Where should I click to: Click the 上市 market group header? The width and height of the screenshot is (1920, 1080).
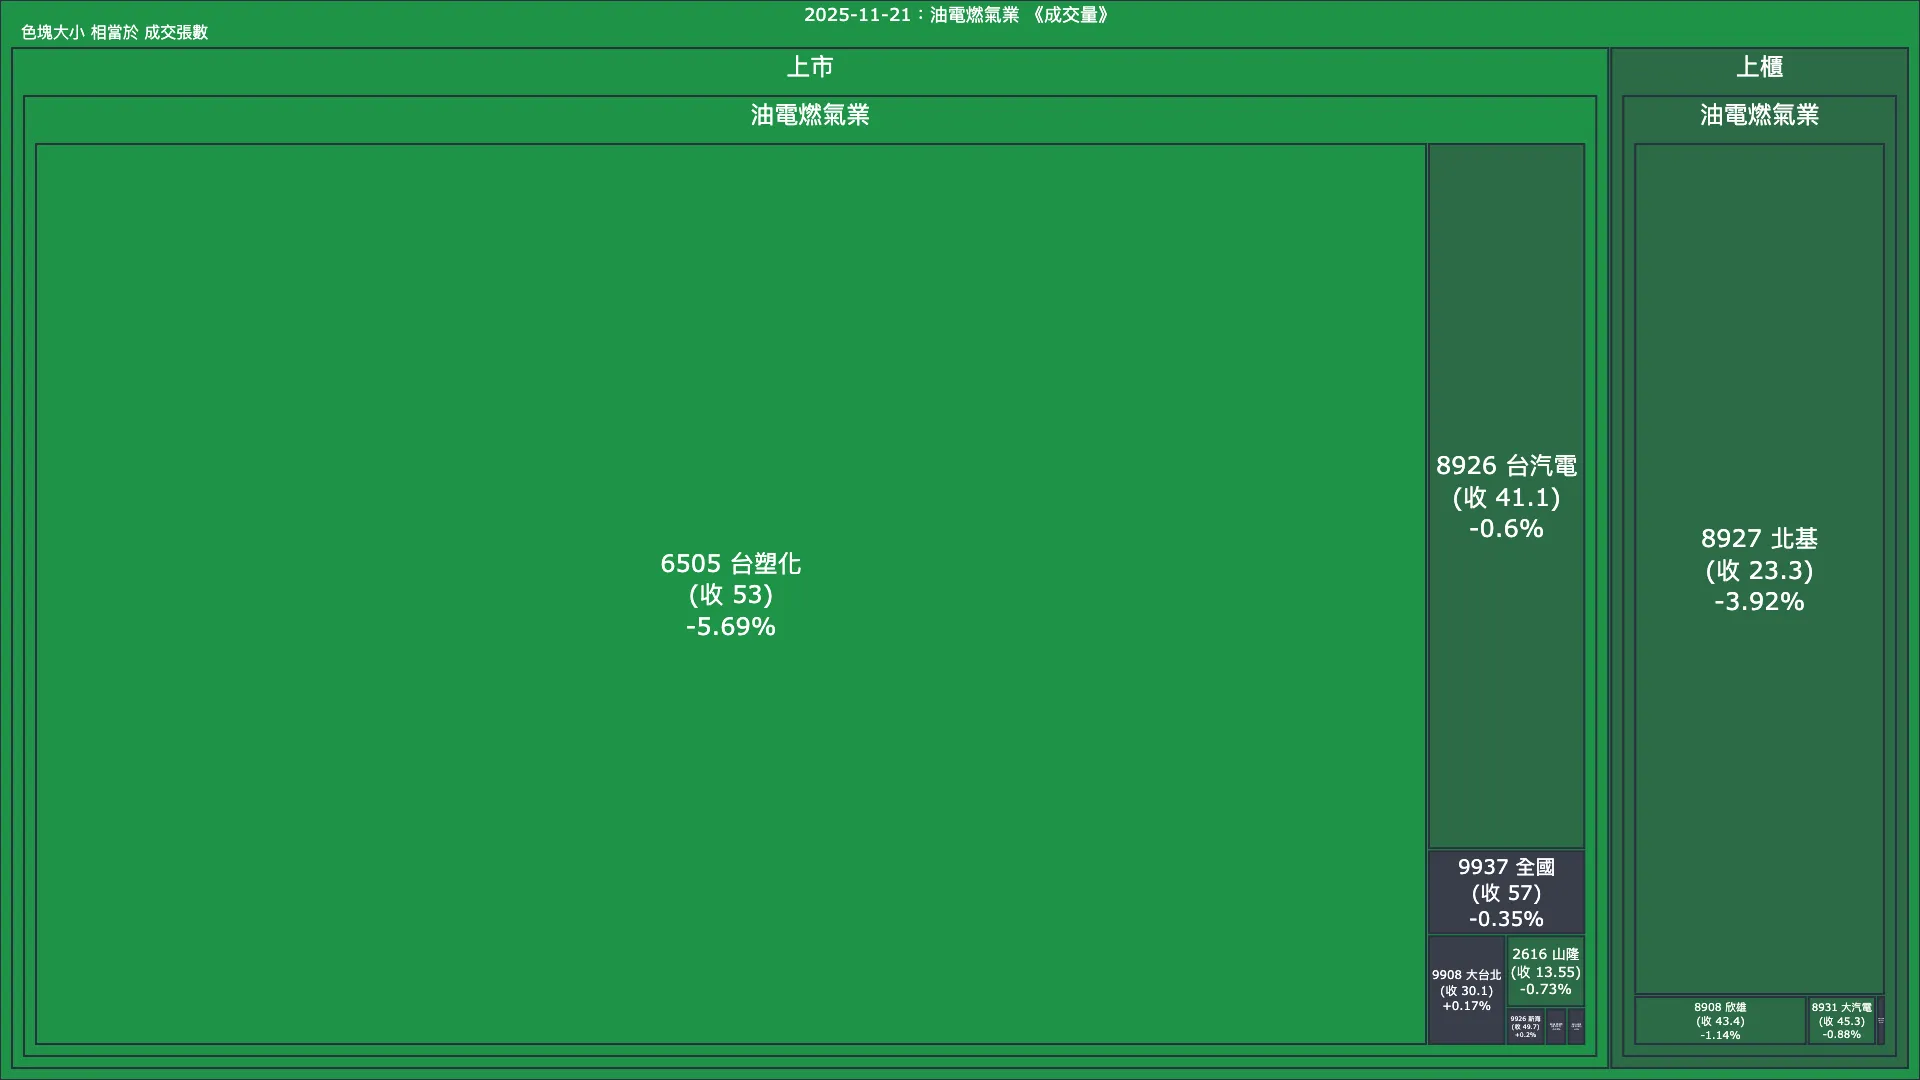click(x=809, y=67)
